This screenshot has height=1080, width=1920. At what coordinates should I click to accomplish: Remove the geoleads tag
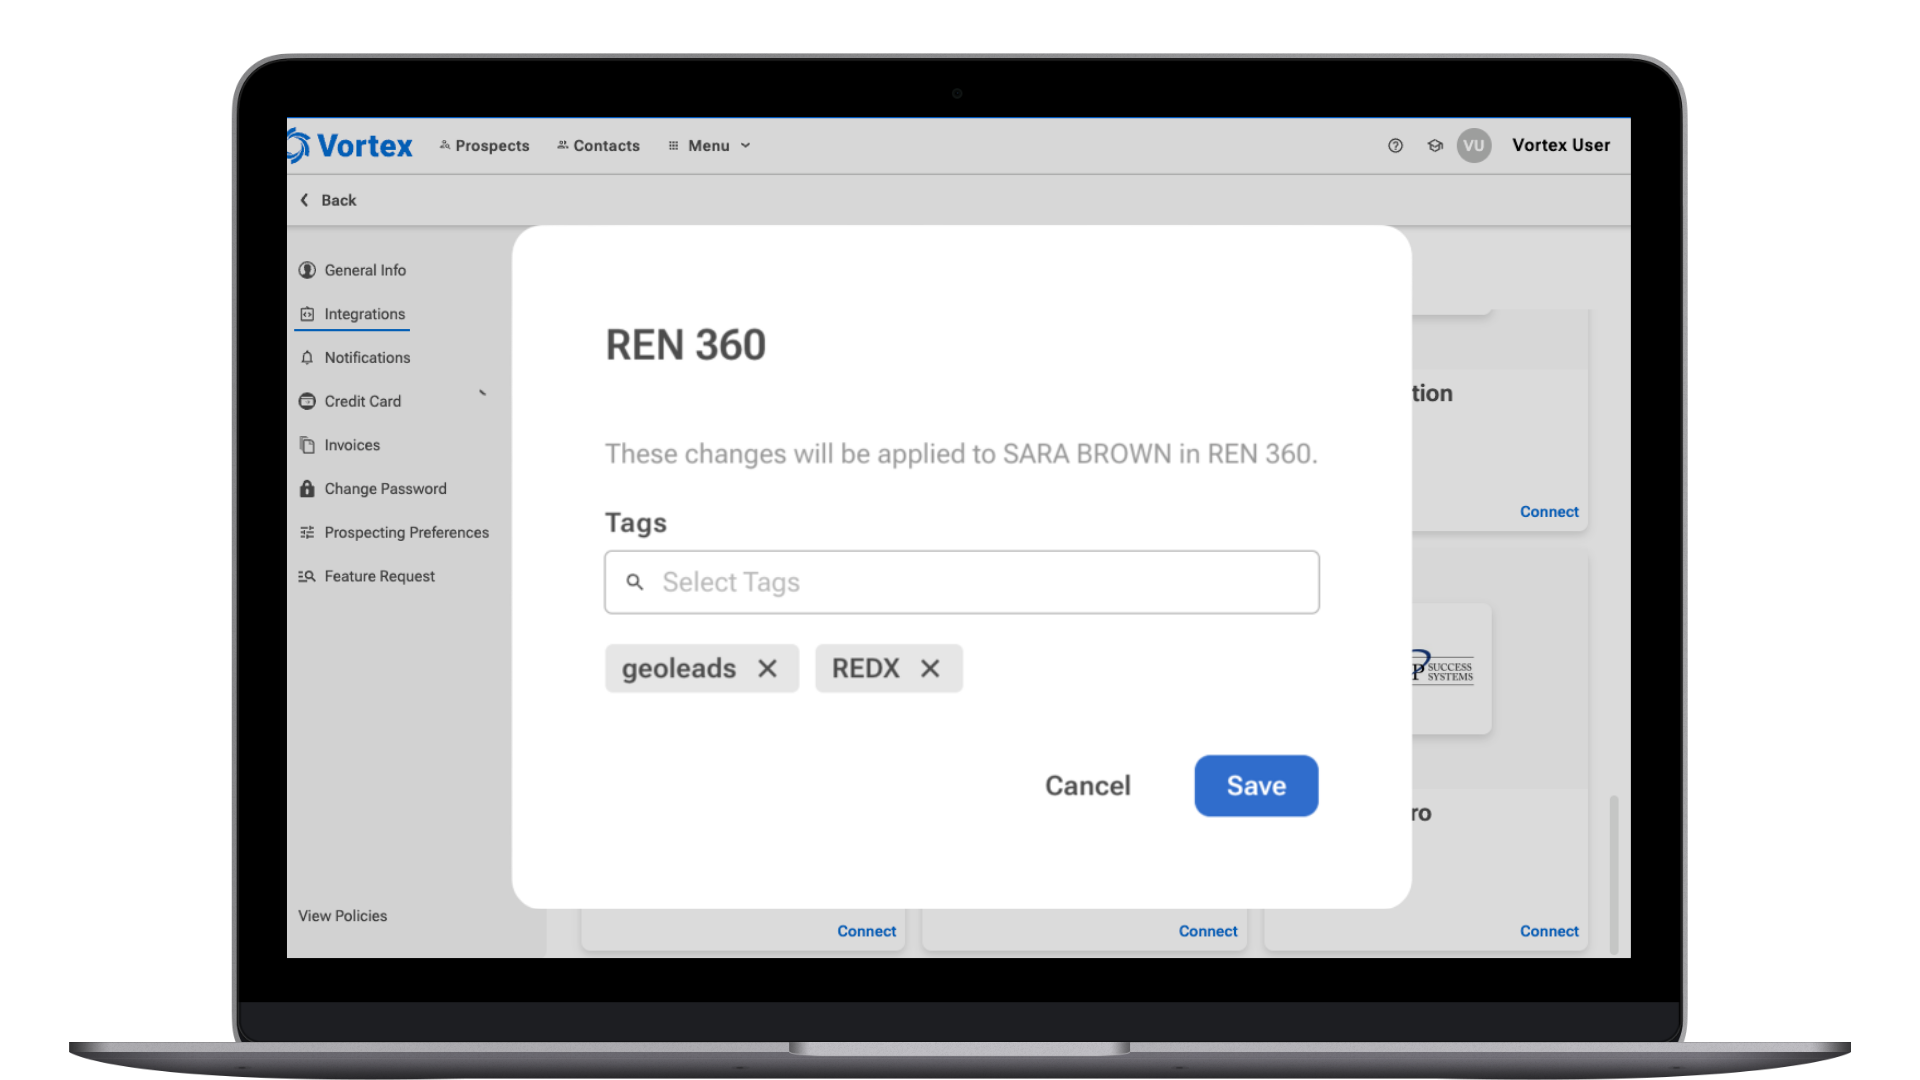coord(767,668)
